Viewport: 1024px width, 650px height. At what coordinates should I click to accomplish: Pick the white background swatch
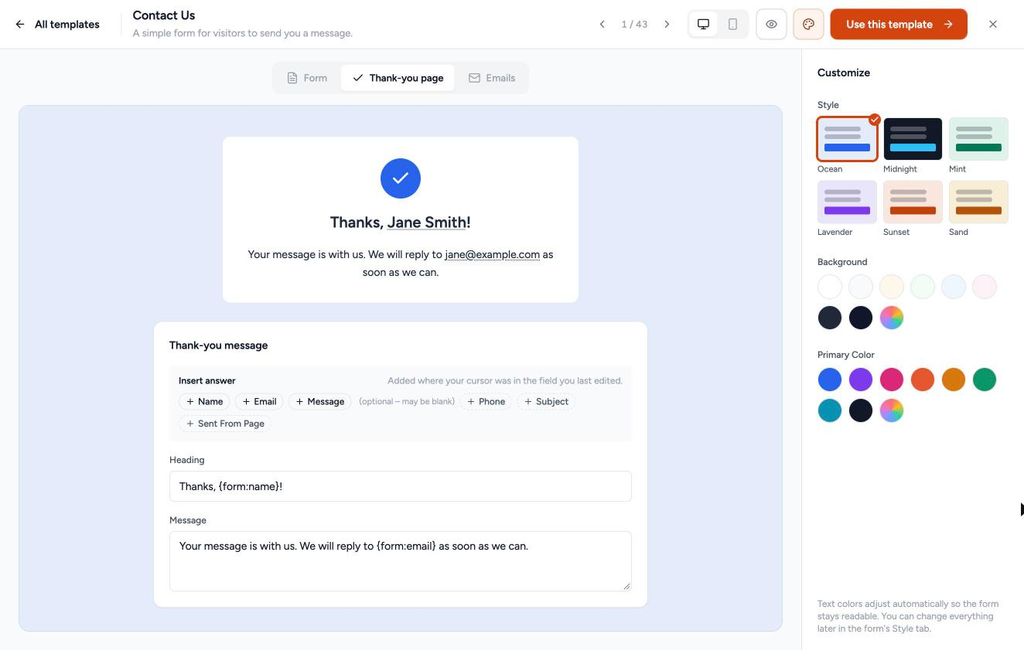pos(830,287)
